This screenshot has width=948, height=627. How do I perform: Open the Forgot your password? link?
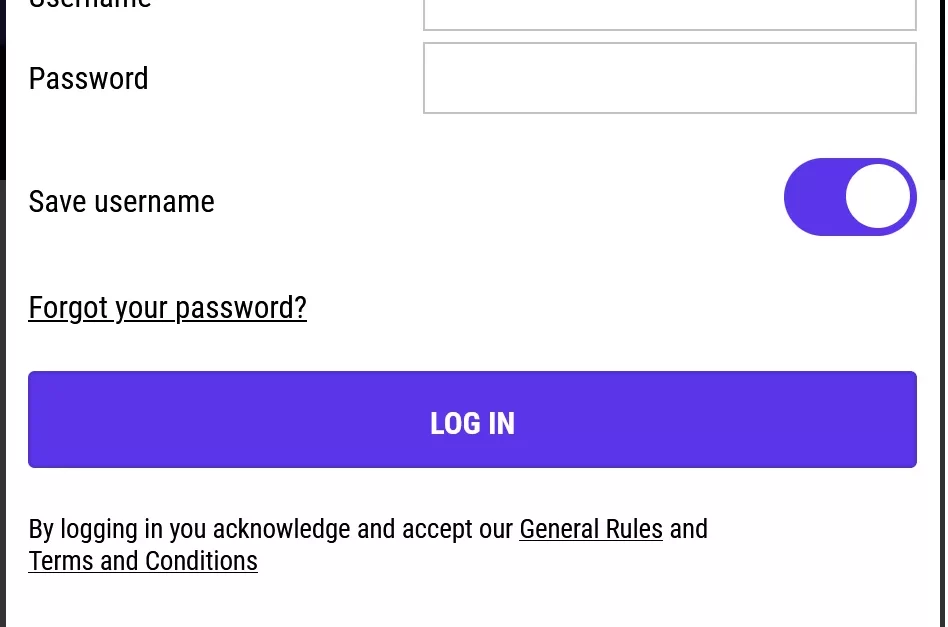click(167, 307)
